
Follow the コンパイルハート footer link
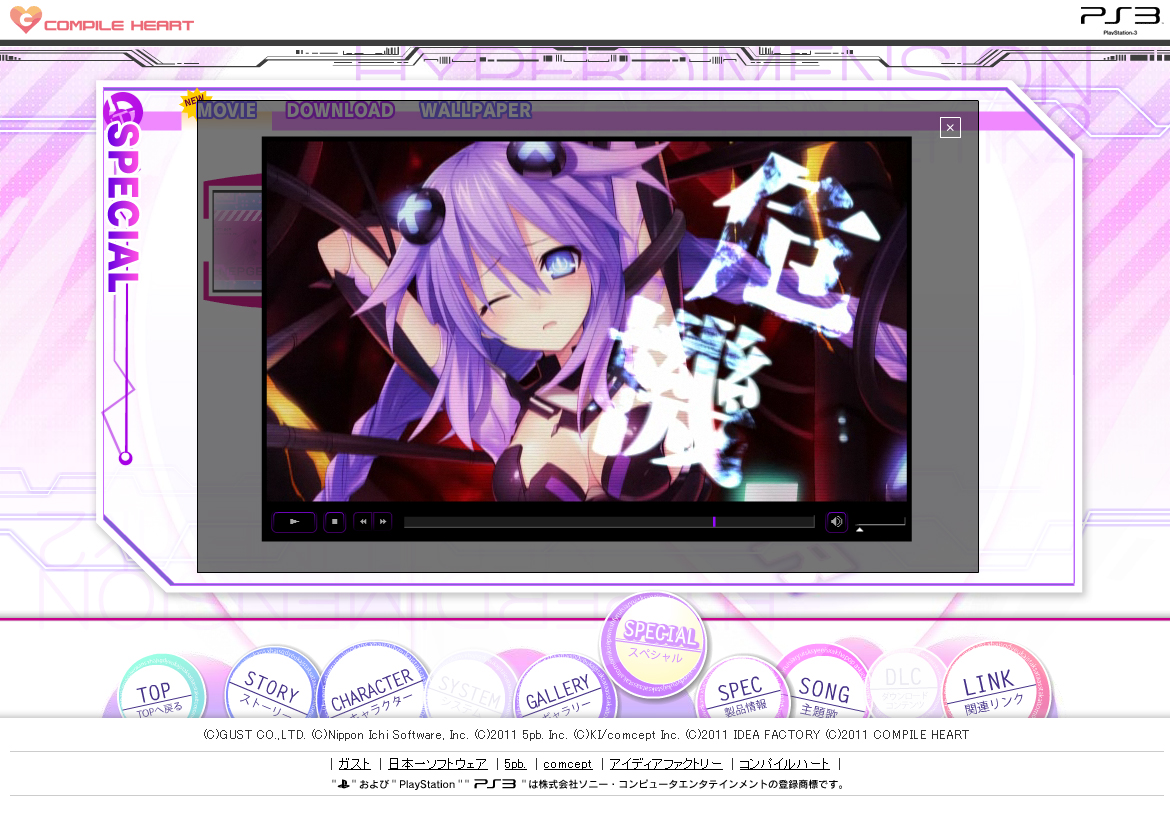784,764
